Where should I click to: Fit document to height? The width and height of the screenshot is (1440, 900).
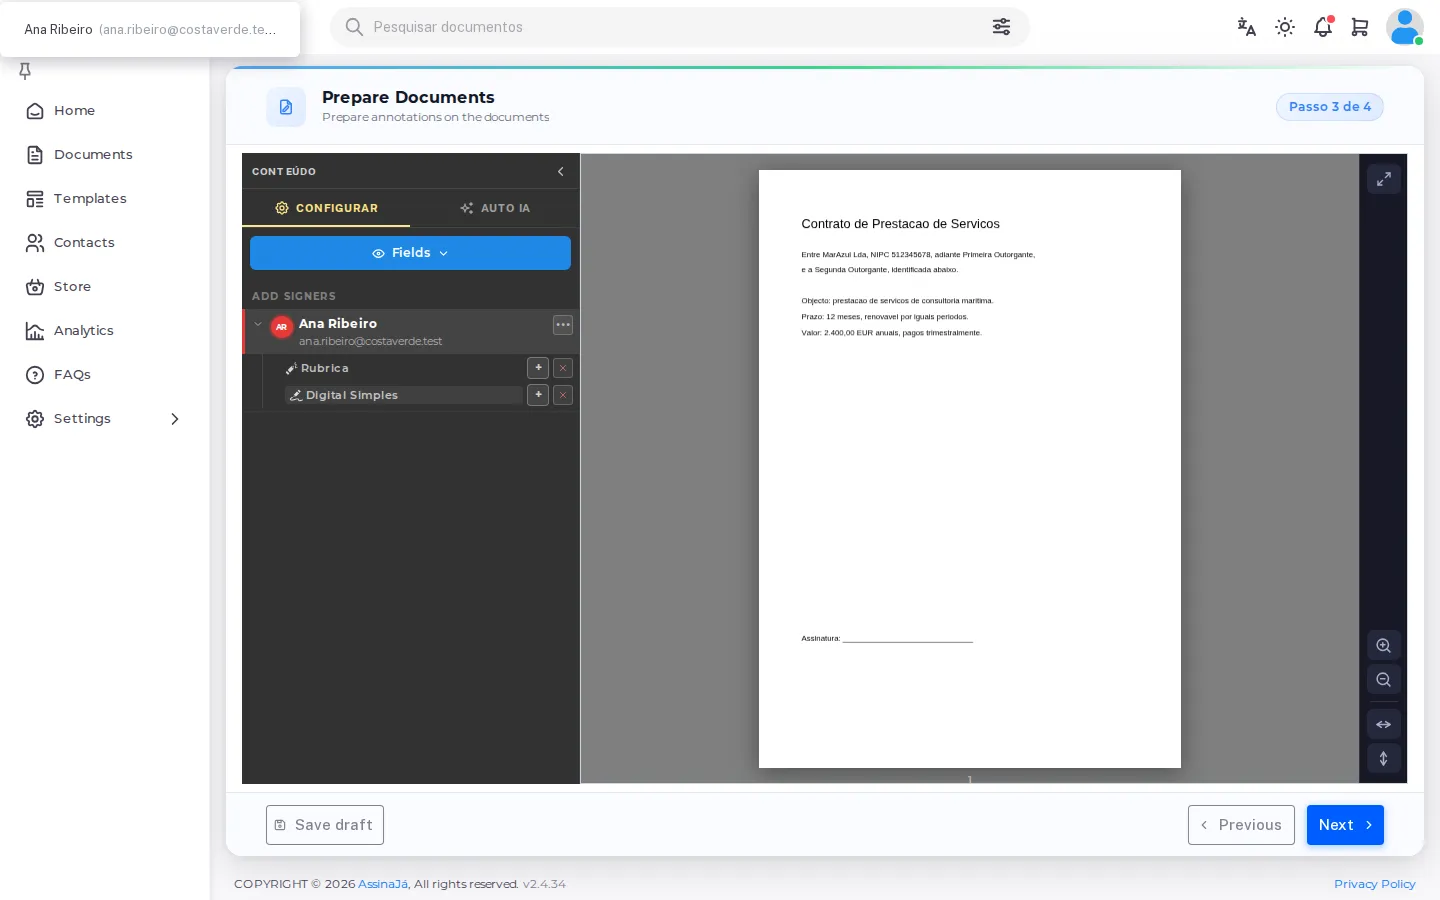pyautogui.click(x=1384, y=758)
